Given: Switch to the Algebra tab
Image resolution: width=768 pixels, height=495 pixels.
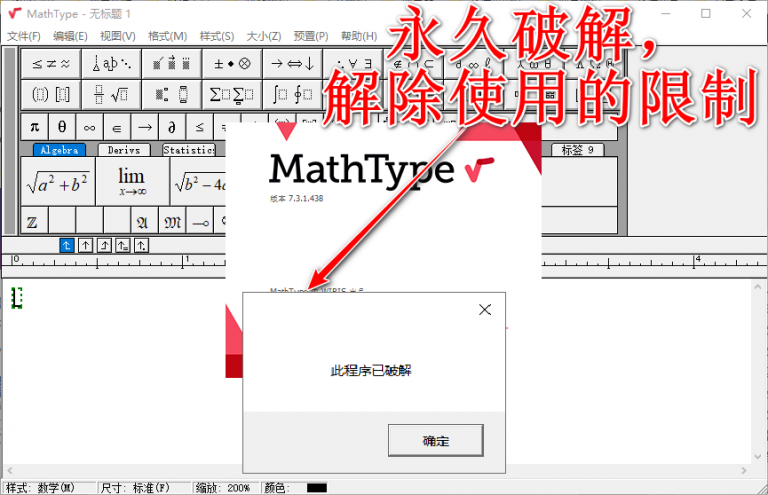Looking at the screenshot, I should tap(59, 150).
